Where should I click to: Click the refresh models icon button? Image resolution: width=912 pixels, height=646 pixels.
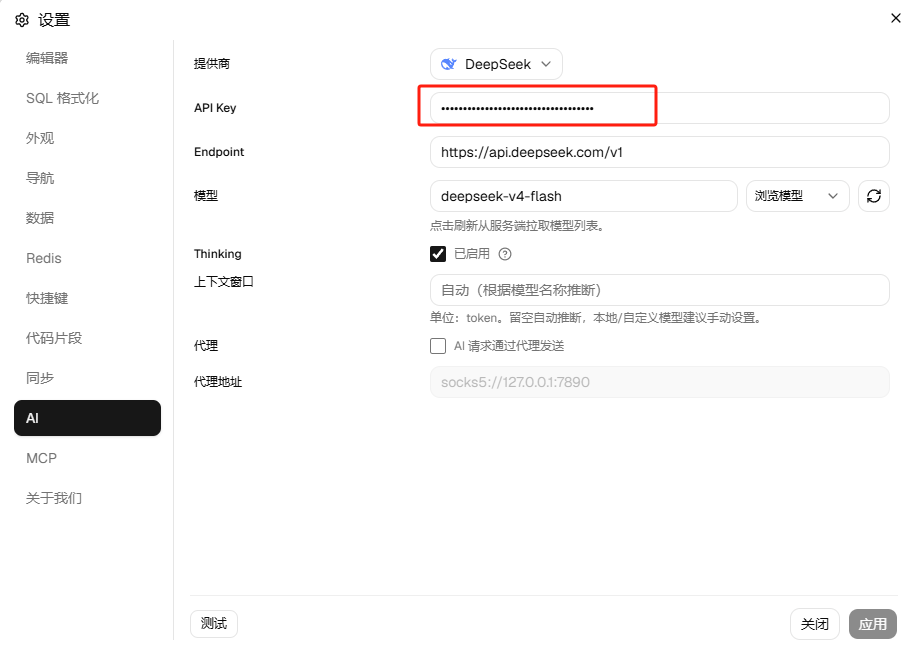coord(874,196)
